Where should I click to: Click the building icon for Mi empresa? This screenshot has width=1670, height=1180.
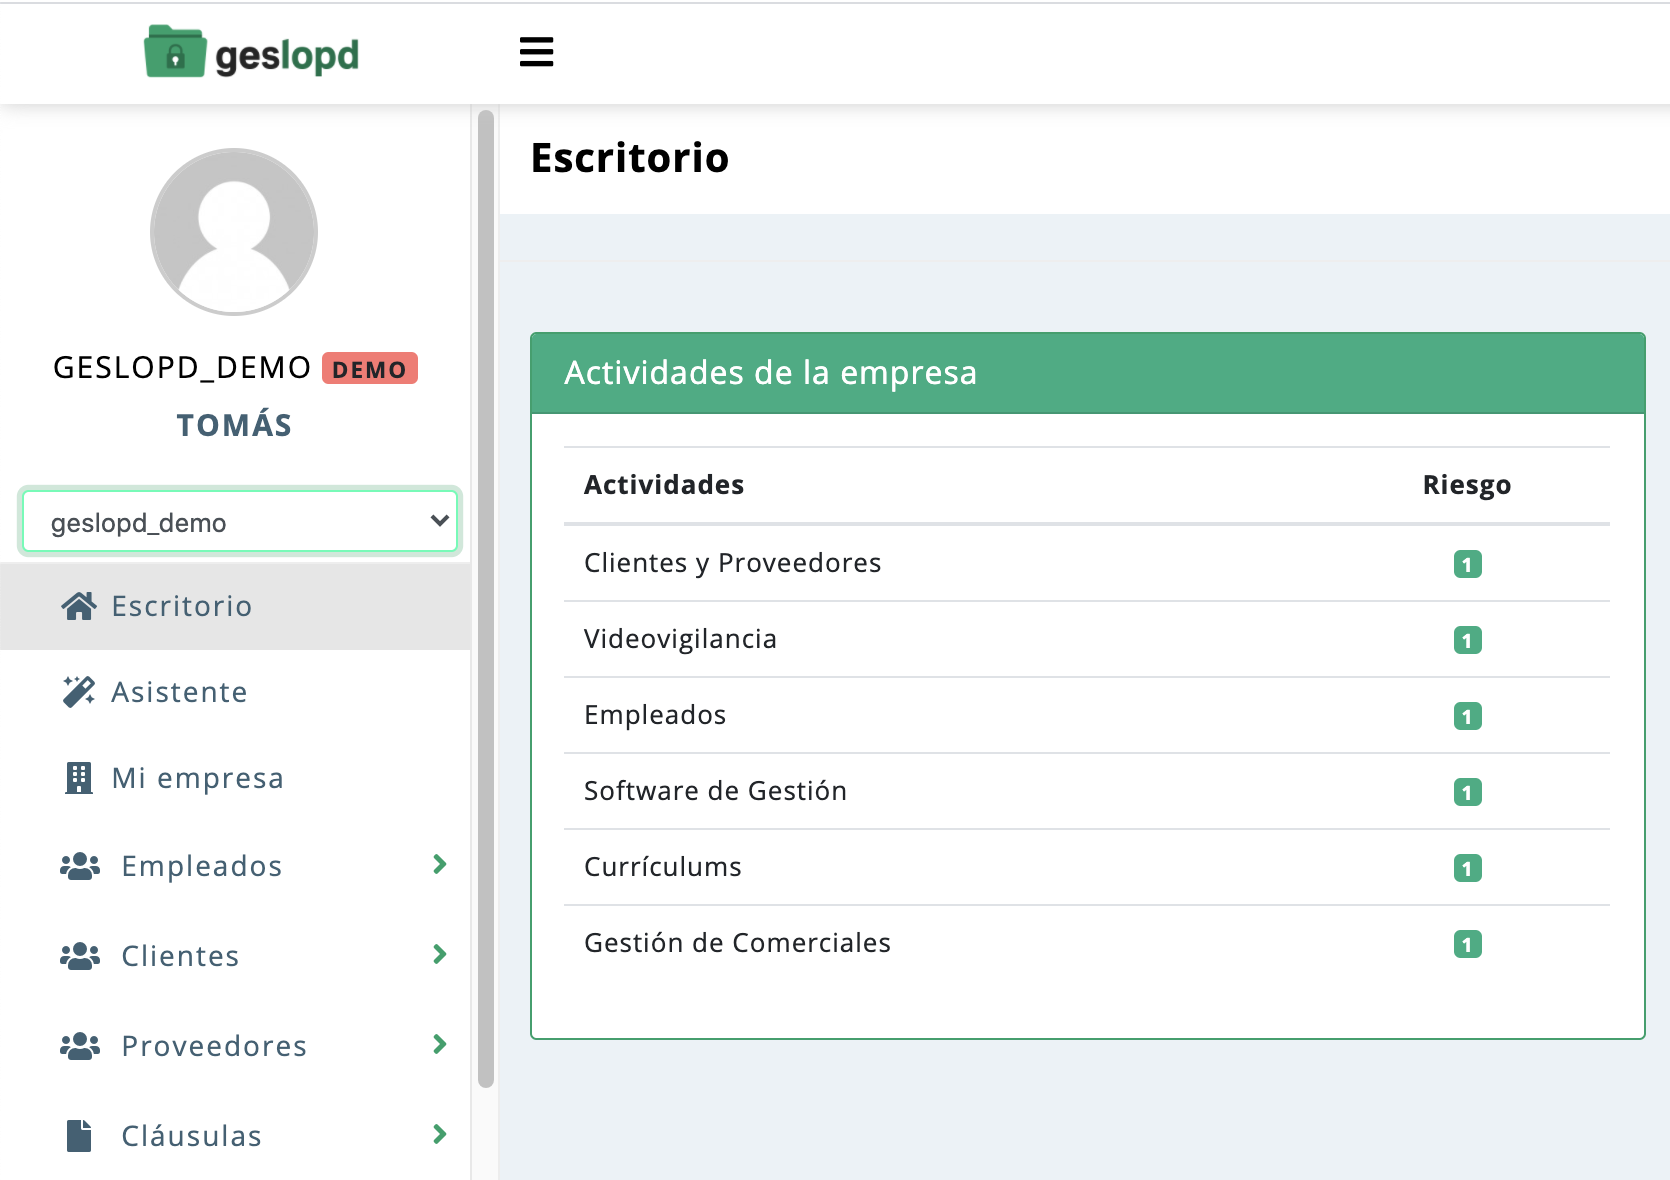click(79, 778)
